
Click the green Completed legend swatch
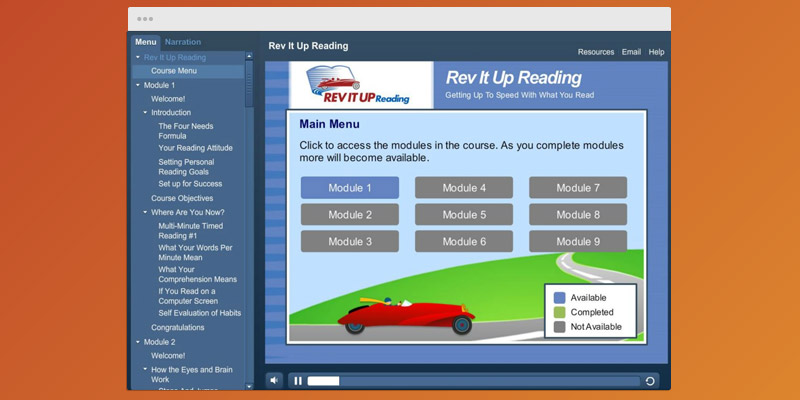pos(560,312)
